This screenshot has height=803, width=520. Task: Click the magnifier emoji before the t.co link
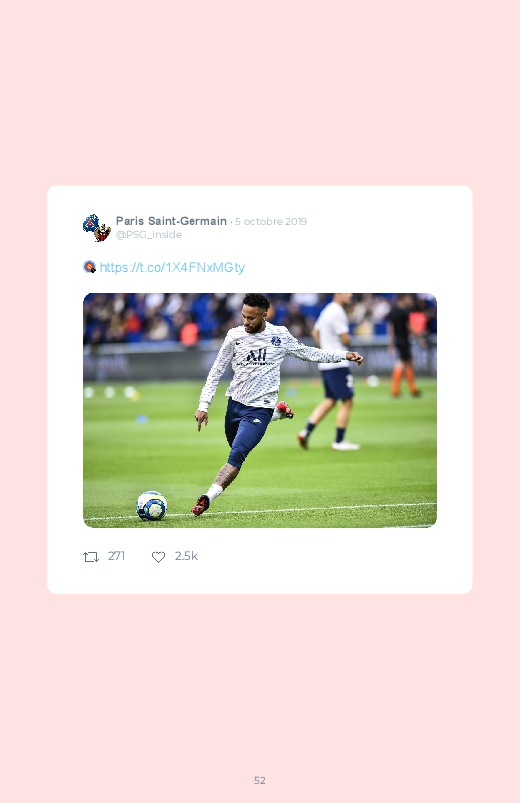90,267
